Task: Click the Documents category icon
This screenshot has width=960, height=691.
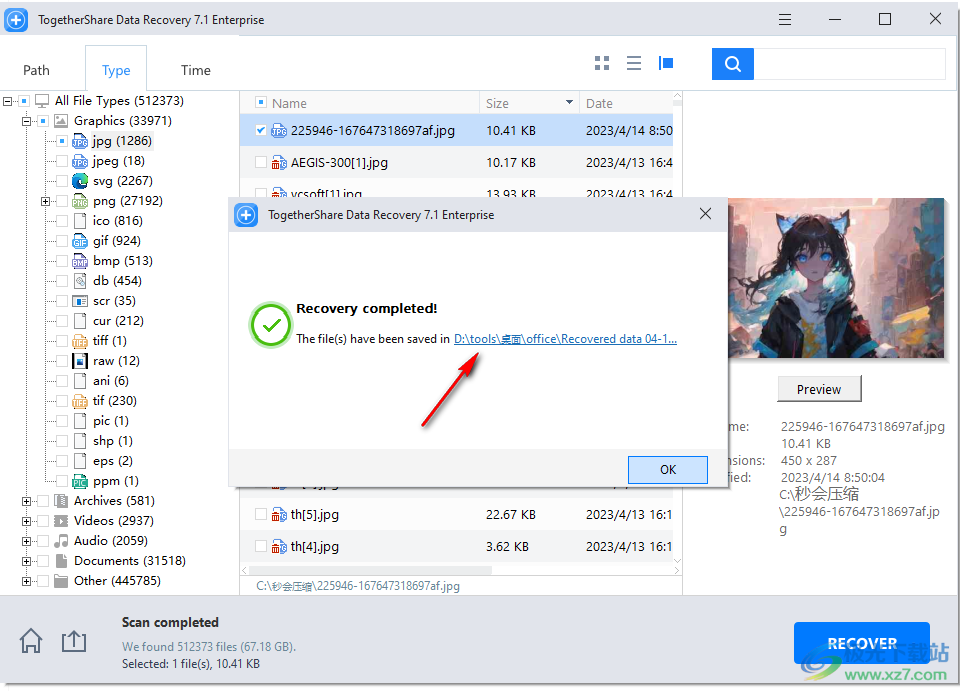Action: point(61,561)
